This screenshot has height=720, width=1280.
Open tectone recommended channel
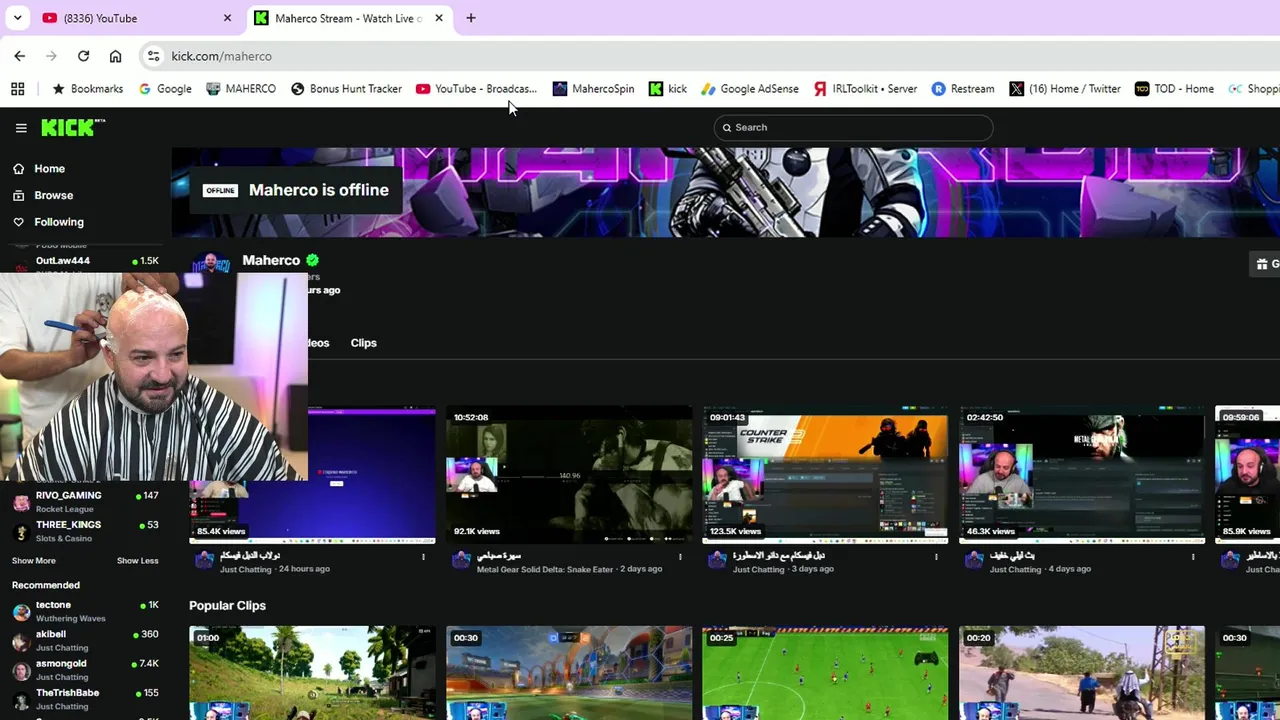click(x=85, y=611)
